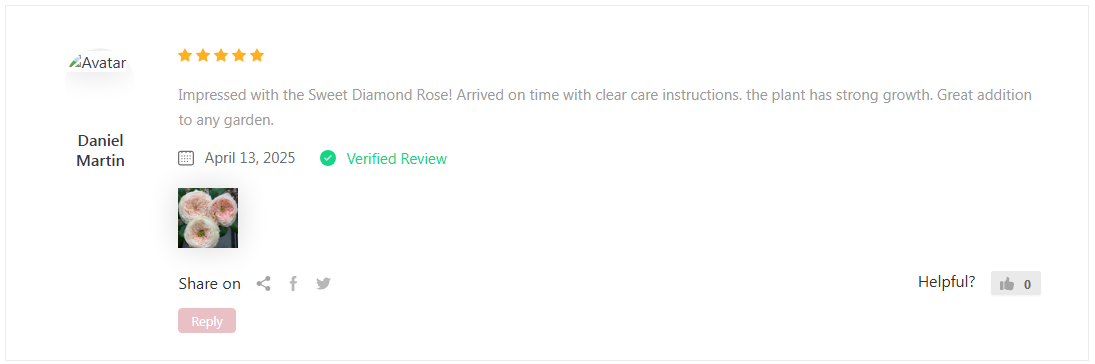Click the thumbs-up helpful icon
1095x364 pixels.
pyautogui.click(x=1006, y=284)
